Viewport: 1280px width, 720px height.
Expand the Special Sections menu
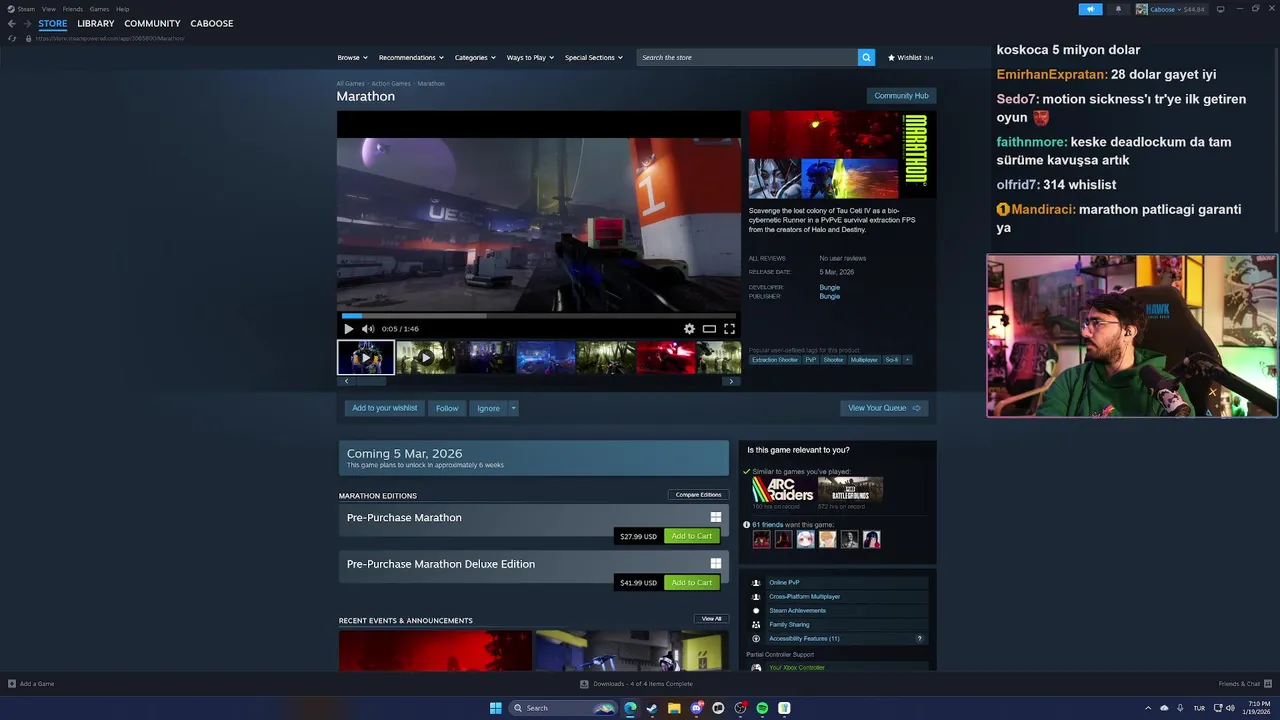click(593, 57)
